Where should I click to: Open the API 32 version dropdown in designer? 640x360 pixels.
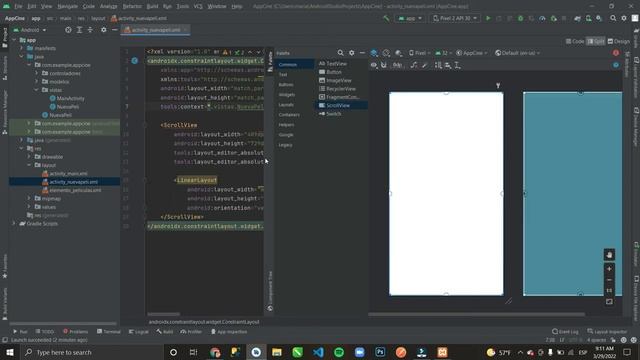(443, 53)
